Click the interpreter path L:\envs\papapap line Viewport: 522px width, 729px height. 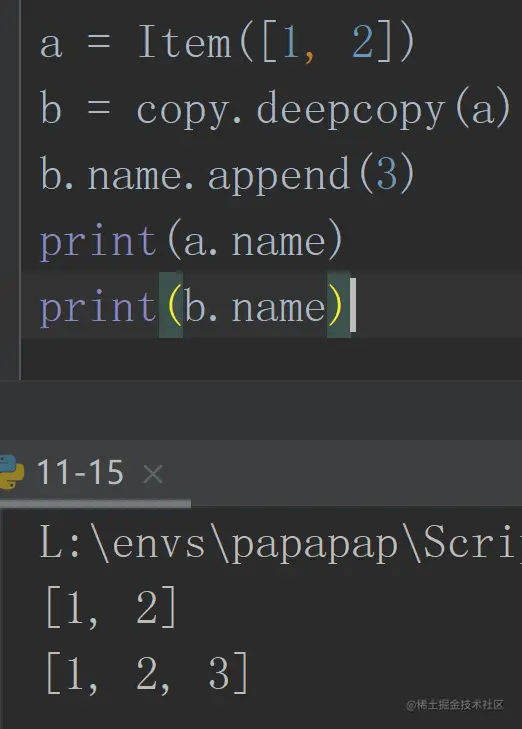click(x=280, y=543)
